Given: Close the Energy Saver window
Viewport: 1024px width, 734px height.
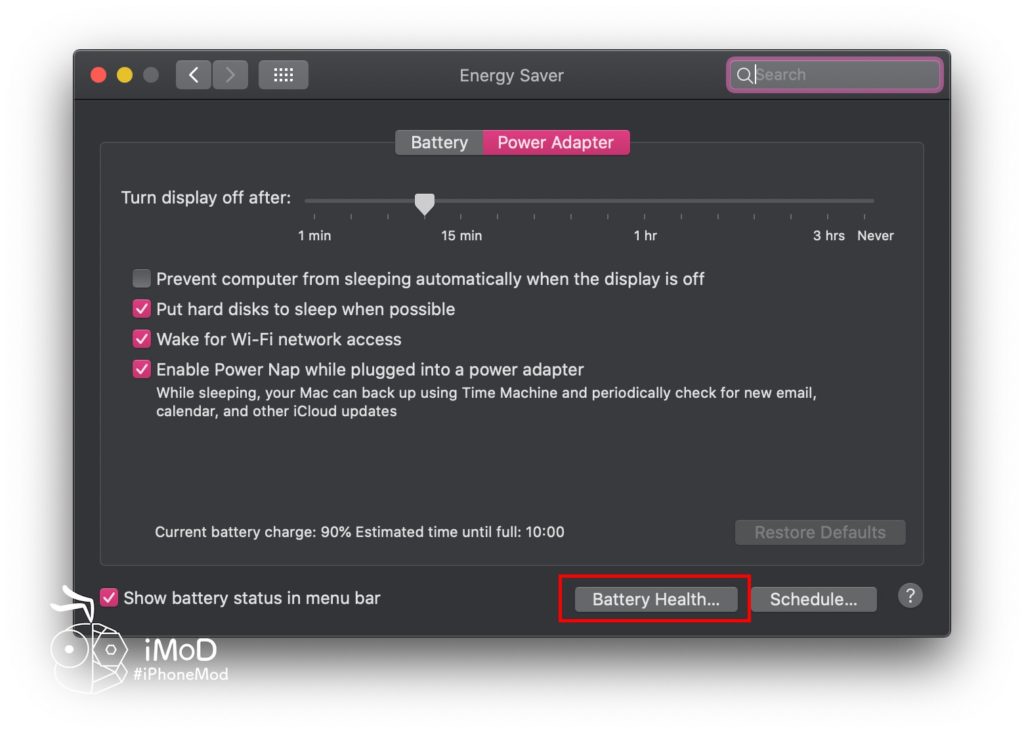Looking at the screenshot, I should 99,75.
